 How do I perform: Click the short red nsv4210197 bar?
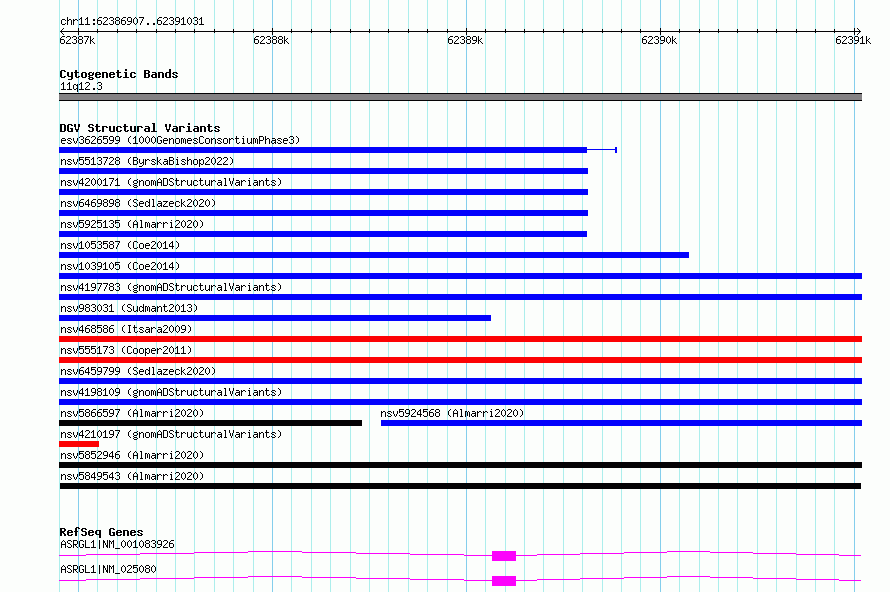coord(79,444)
